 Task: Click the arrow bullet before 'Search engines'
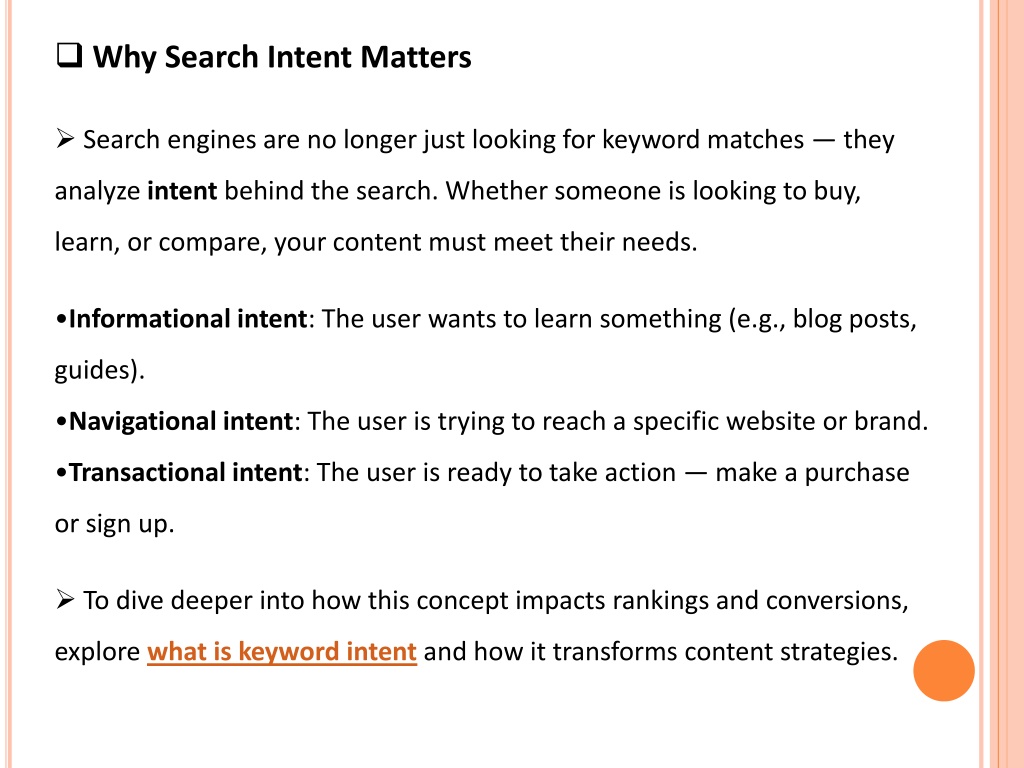(65, 138)
